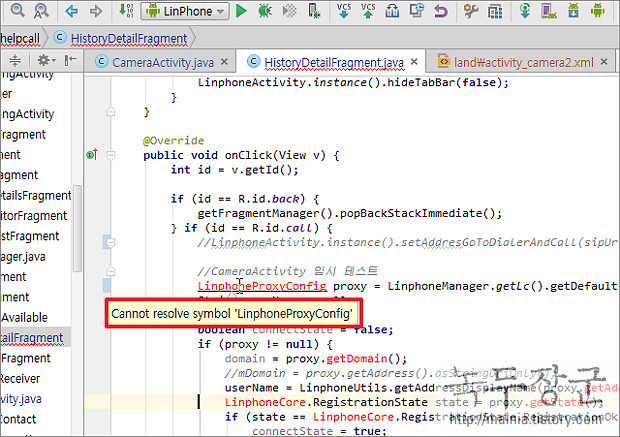Click the project tree vertical scrollbar
Screen dimensions: 620x437
click(78, 229)
